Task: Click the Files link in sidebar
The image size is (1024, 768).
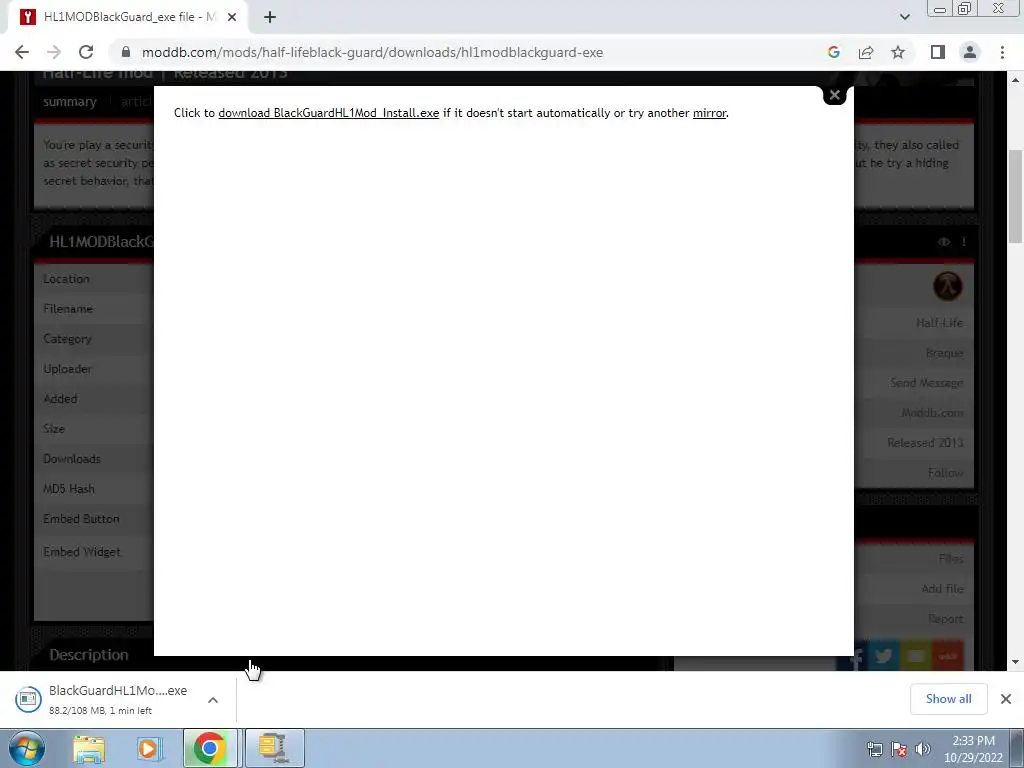Action: 951,558
